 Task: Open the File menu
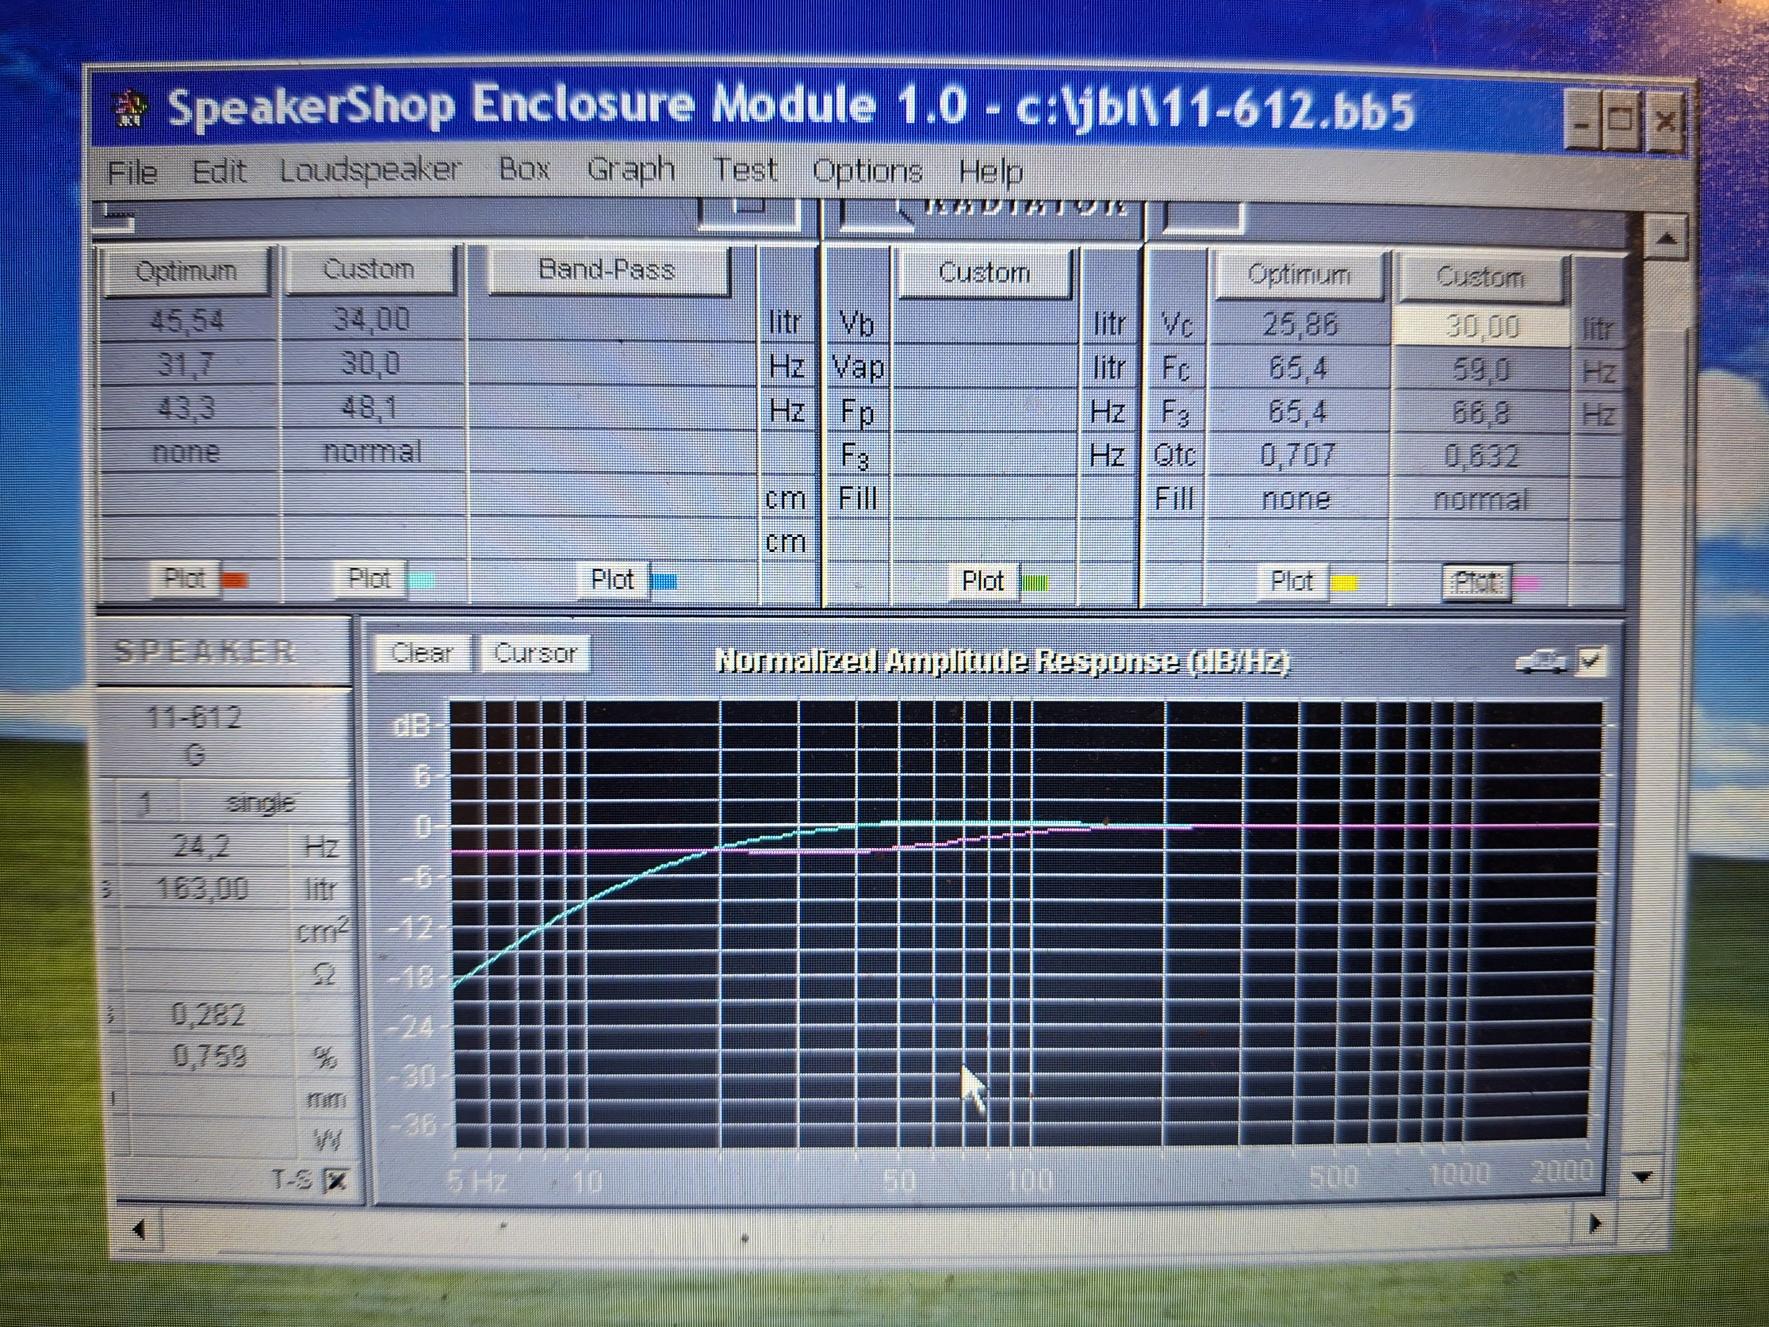pyautogui.click(x=132, y=172)
